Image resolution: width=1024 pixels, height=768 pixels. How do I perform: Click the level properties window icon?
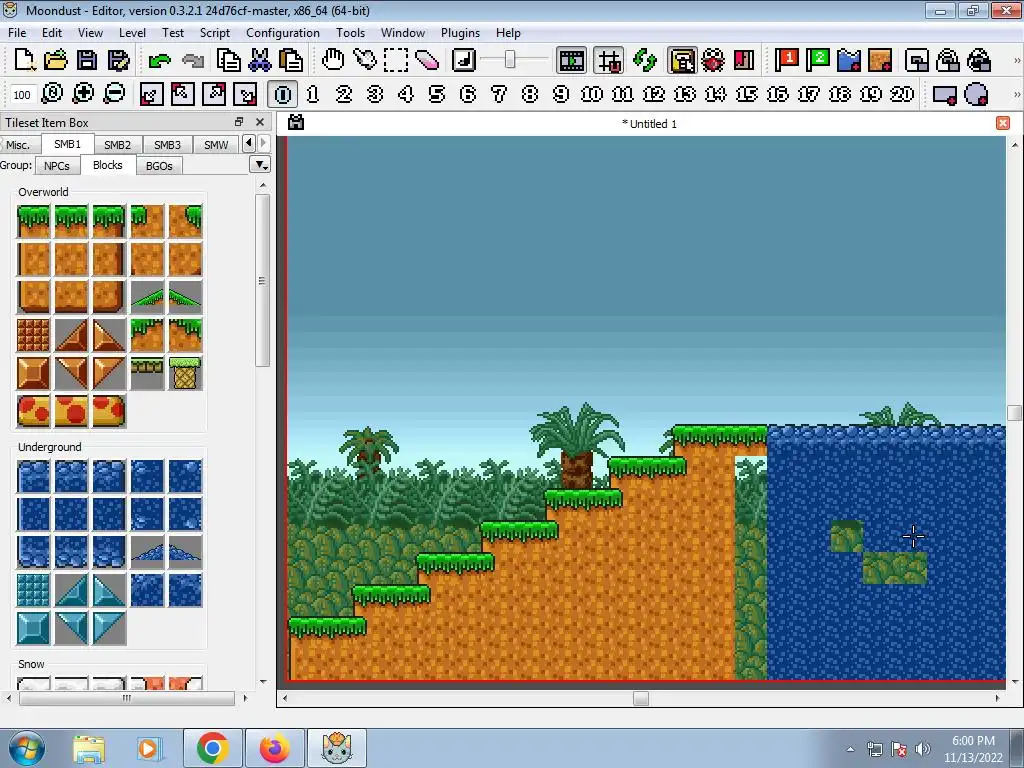(917, 60)
